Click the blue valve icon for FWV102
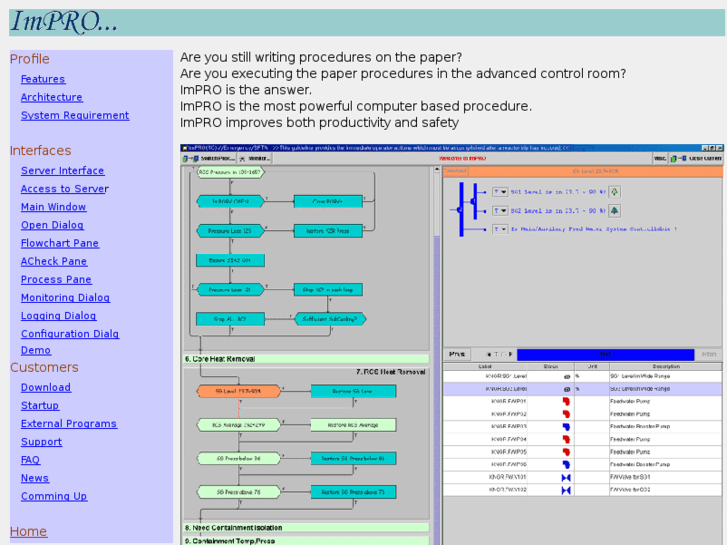Screen dimensions: 727x545 [x=566, y=490]
